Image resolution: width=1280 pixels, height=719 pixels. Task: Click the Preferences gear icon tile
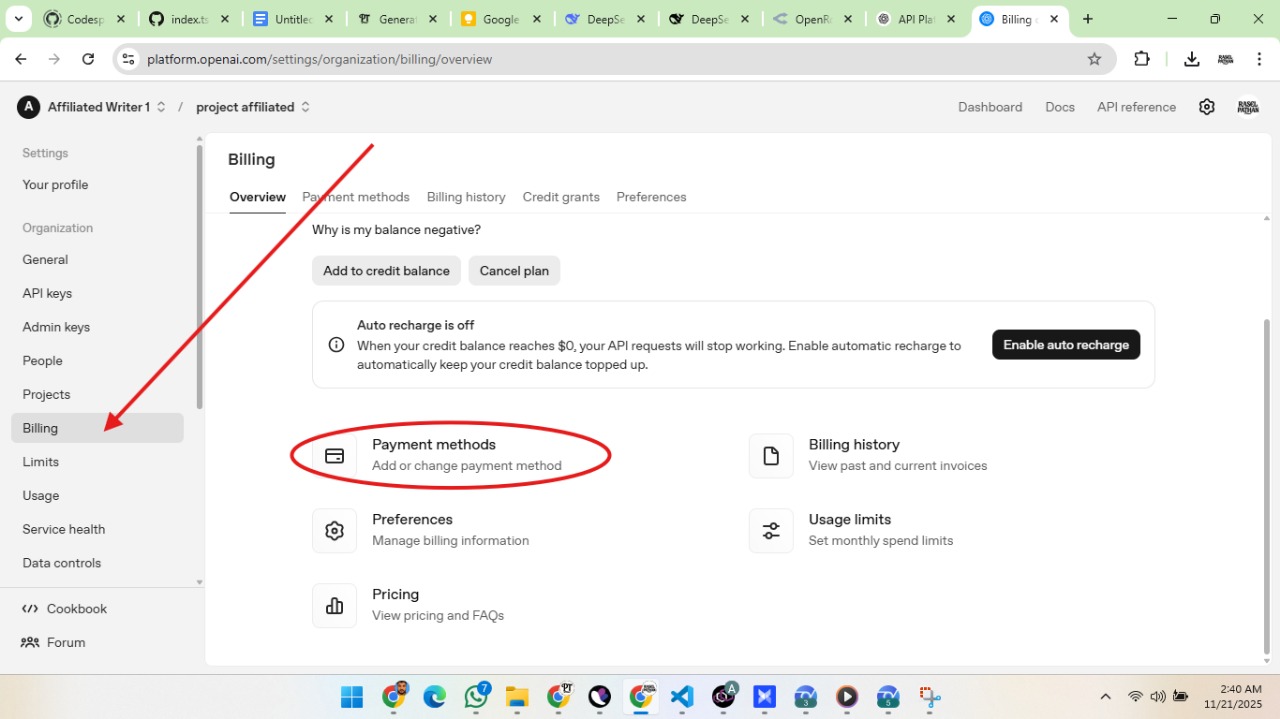pyautogui.click(x=335, y=531)
